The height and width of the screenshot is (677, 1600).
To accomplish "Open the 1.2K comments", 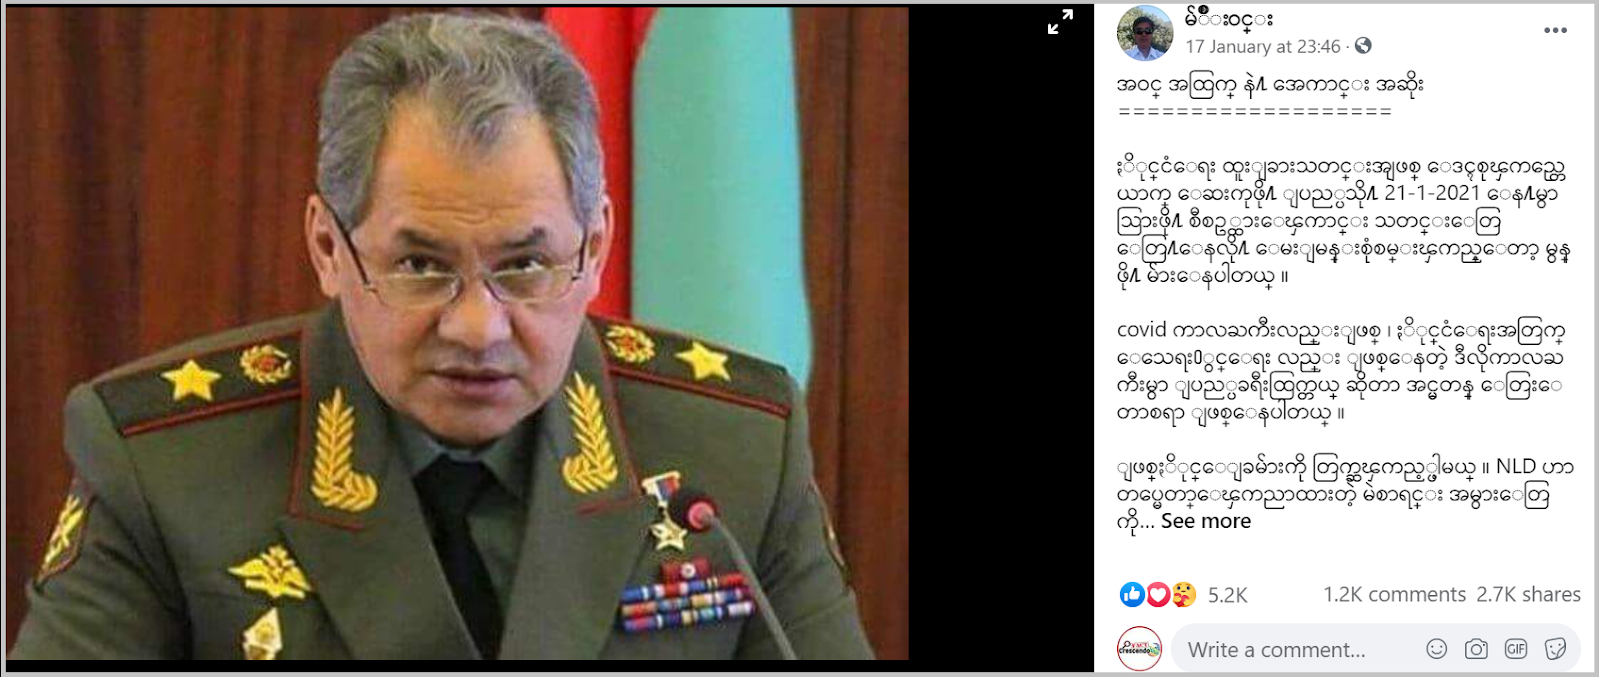I will (x=1394, y=594).
